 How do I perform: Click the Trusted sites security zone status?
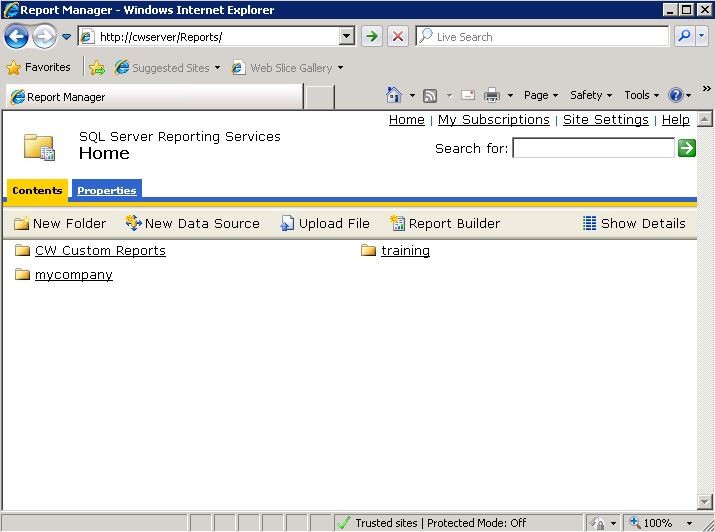(458, 523)
